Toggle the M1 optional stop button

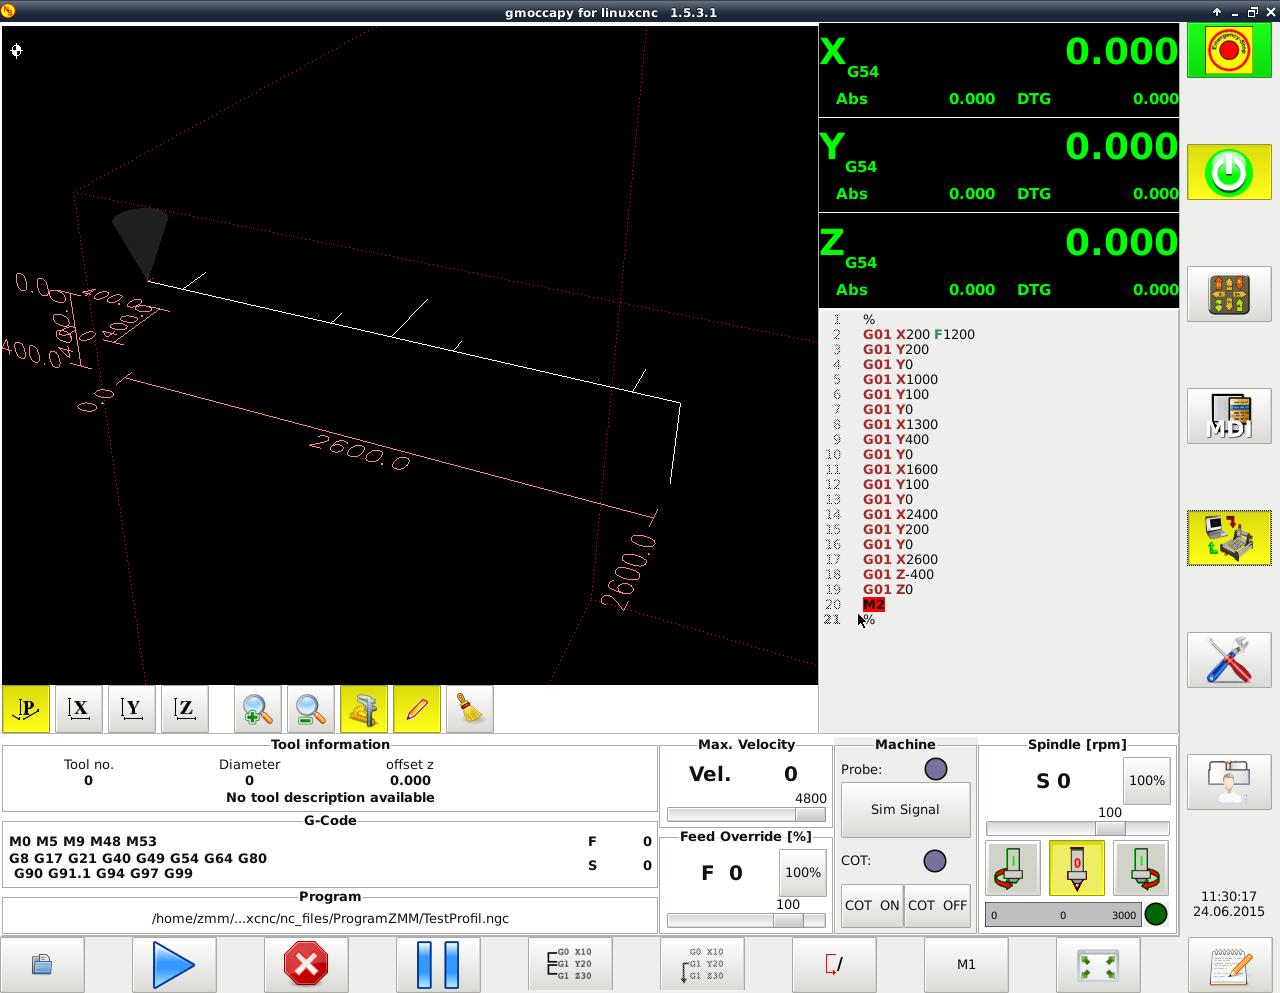click(966, 965)
